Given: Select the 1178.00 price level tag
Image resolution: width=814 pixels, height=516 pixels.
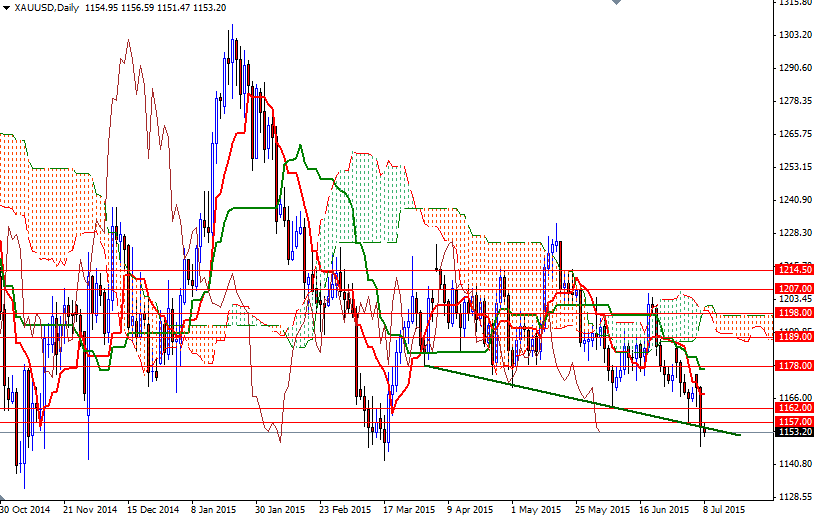Looking at the screenshot, I should (793, 366).
